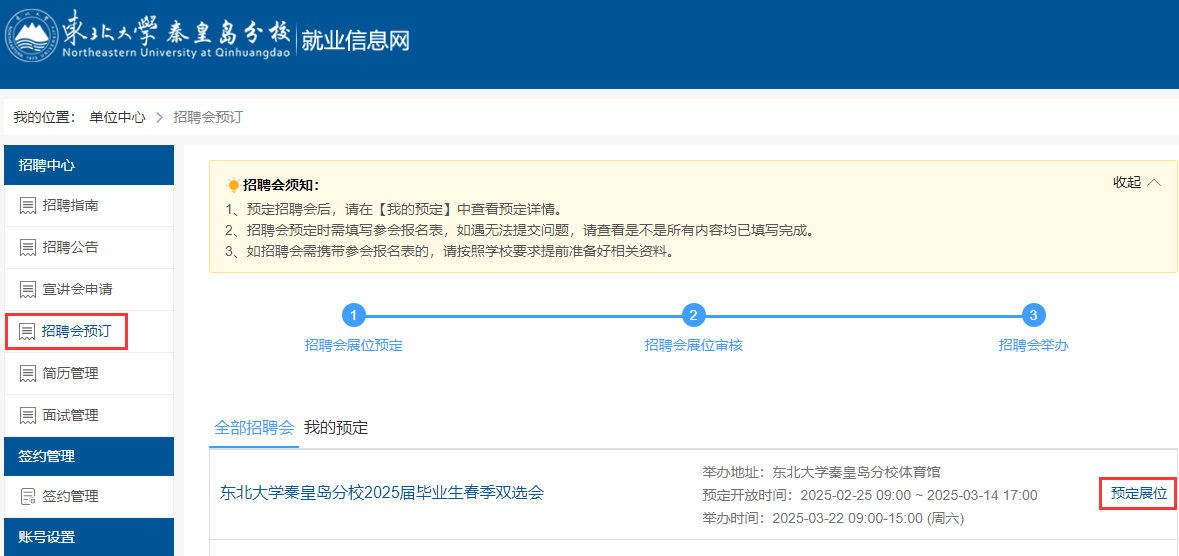
Task: Click the icon beside 宣讲会申请
Action: click(28, 290)
